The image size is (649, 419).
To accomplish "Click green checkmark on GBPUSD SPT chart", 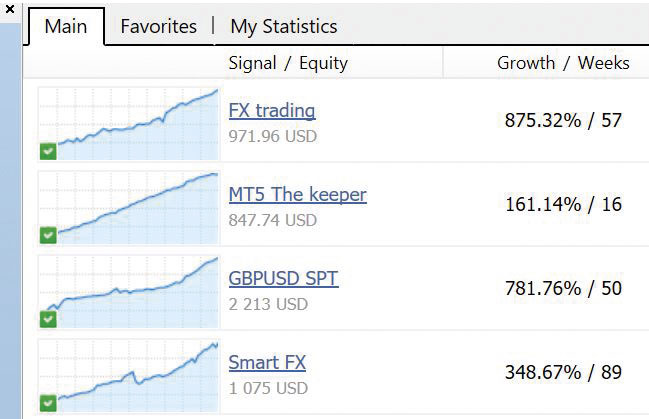I will pyautogui.click(x=48, y=319).
